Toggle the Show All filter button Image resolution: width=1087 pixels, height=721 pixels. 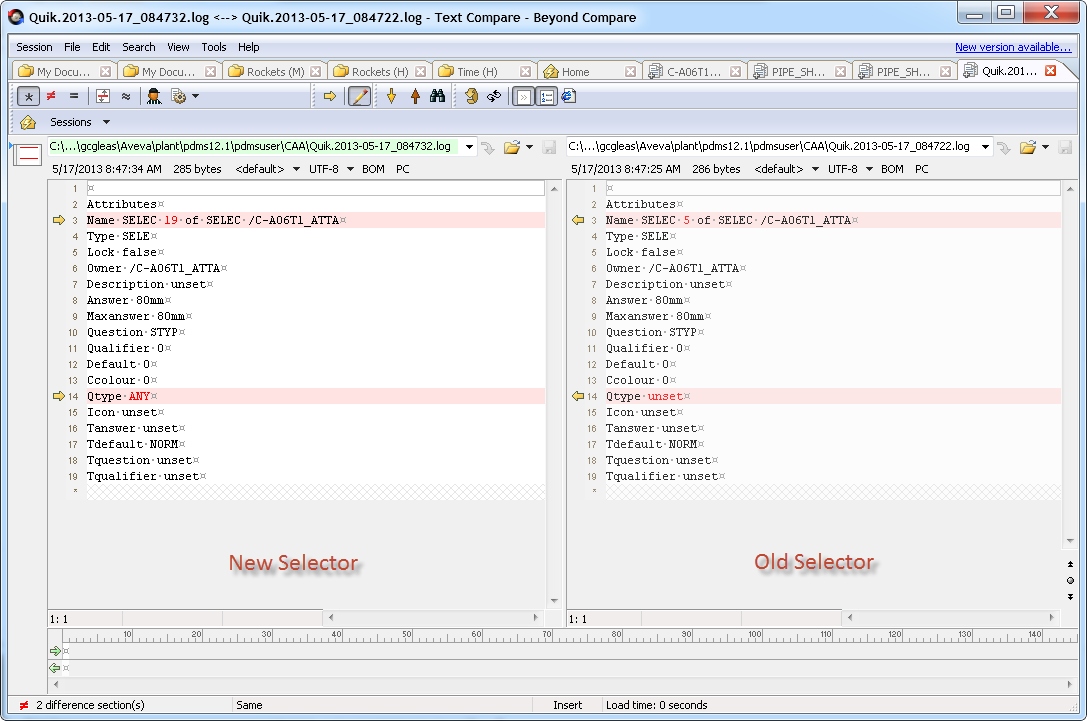pyautogui.click(x=28, y=96)
